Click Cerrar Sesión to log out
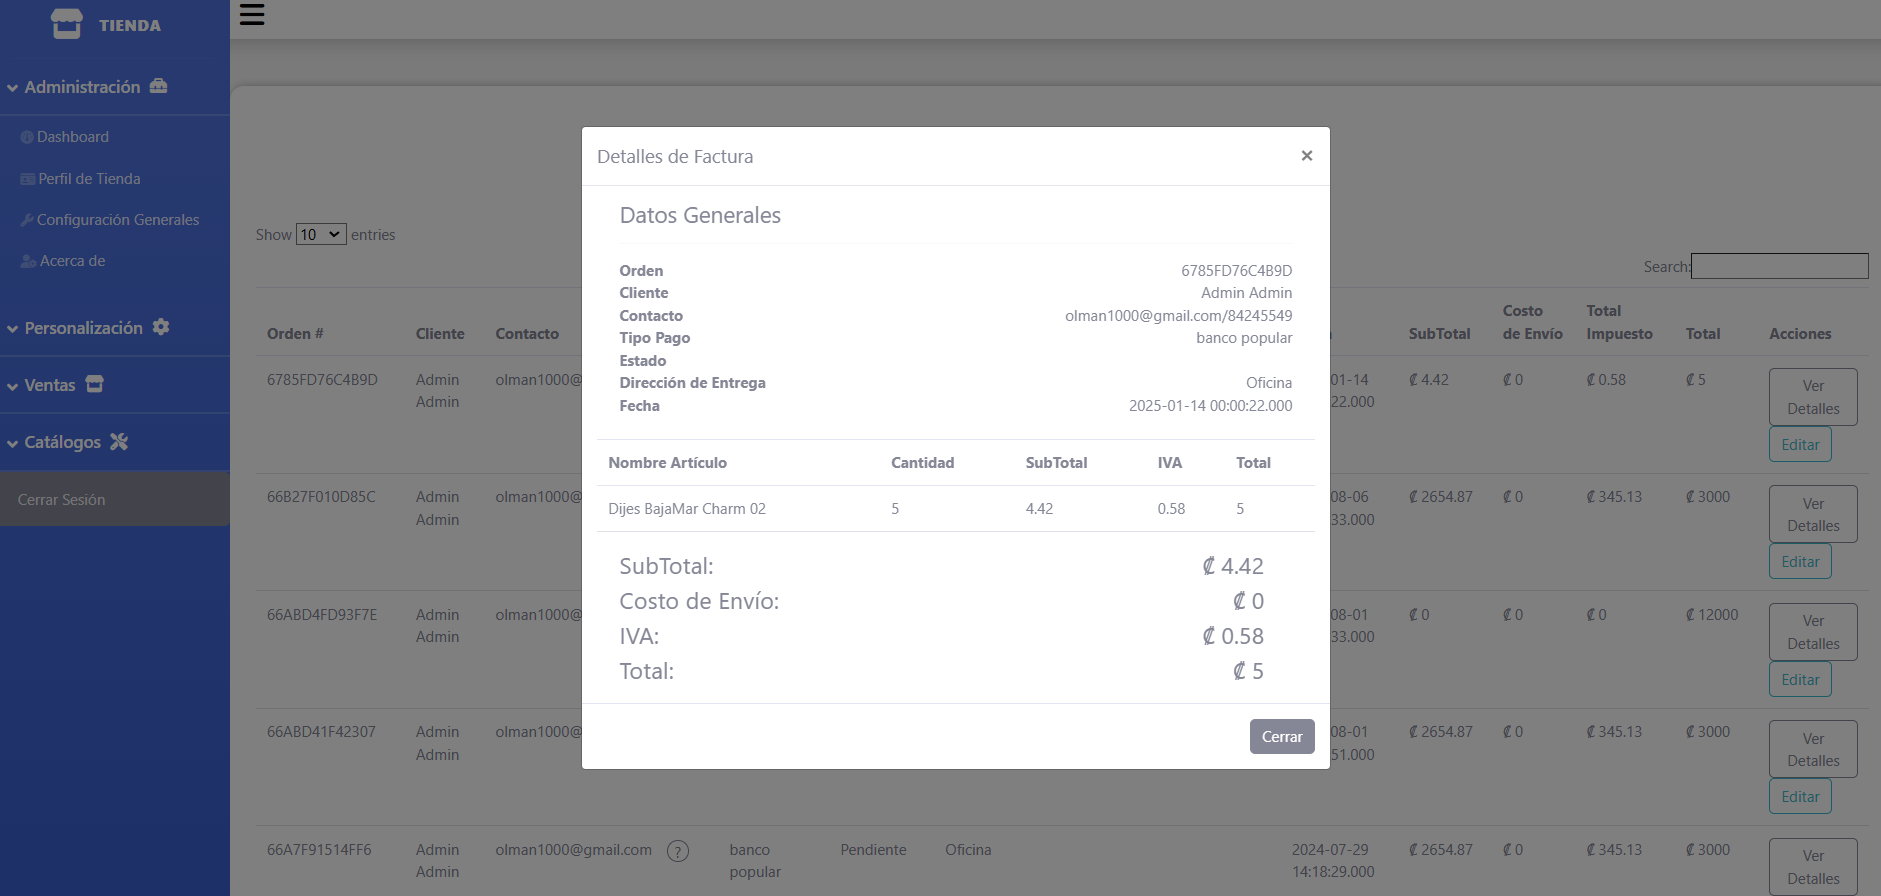 pos(61,500)
